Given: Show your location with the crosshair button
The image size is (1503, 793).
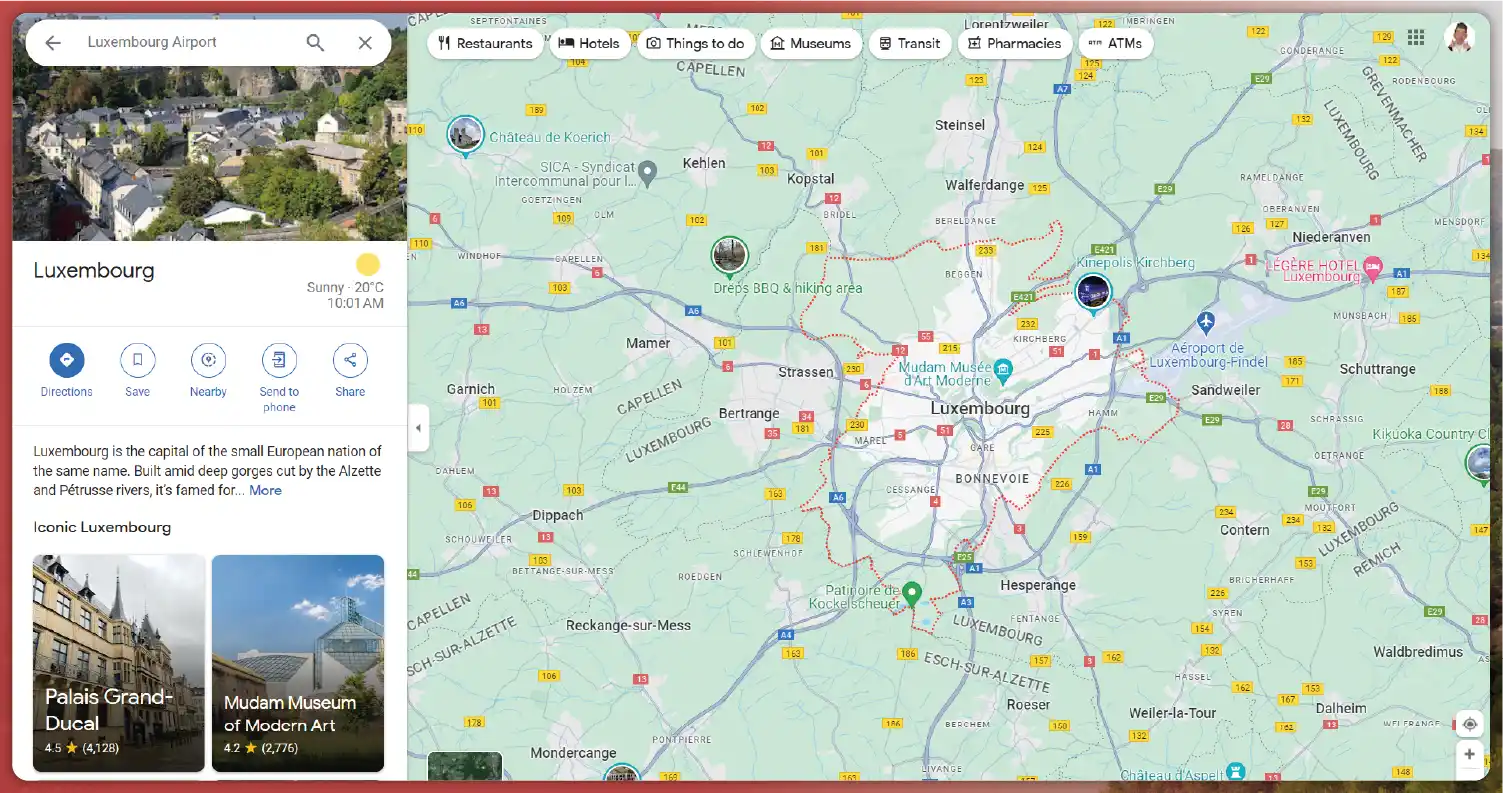Looking at the screenshot, I should point(1469,723).
